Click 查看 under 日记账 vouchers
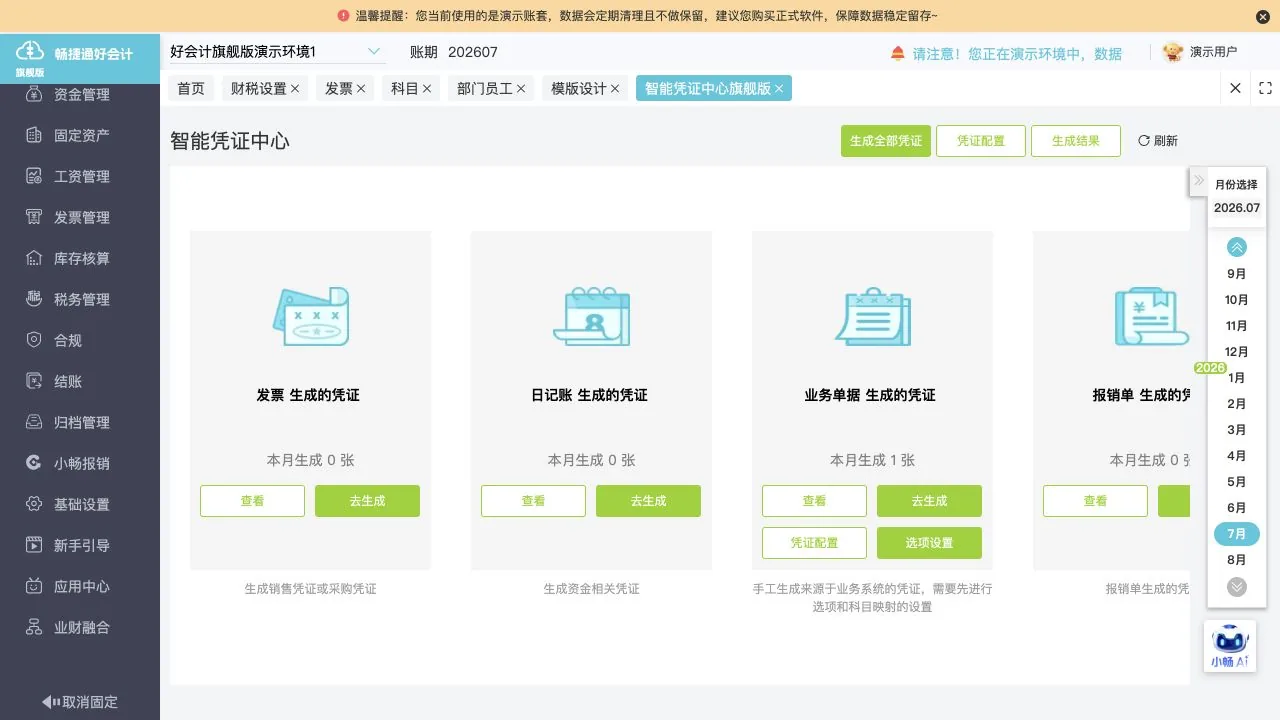This screenshot has width=1280, height=720. point(533,501)
